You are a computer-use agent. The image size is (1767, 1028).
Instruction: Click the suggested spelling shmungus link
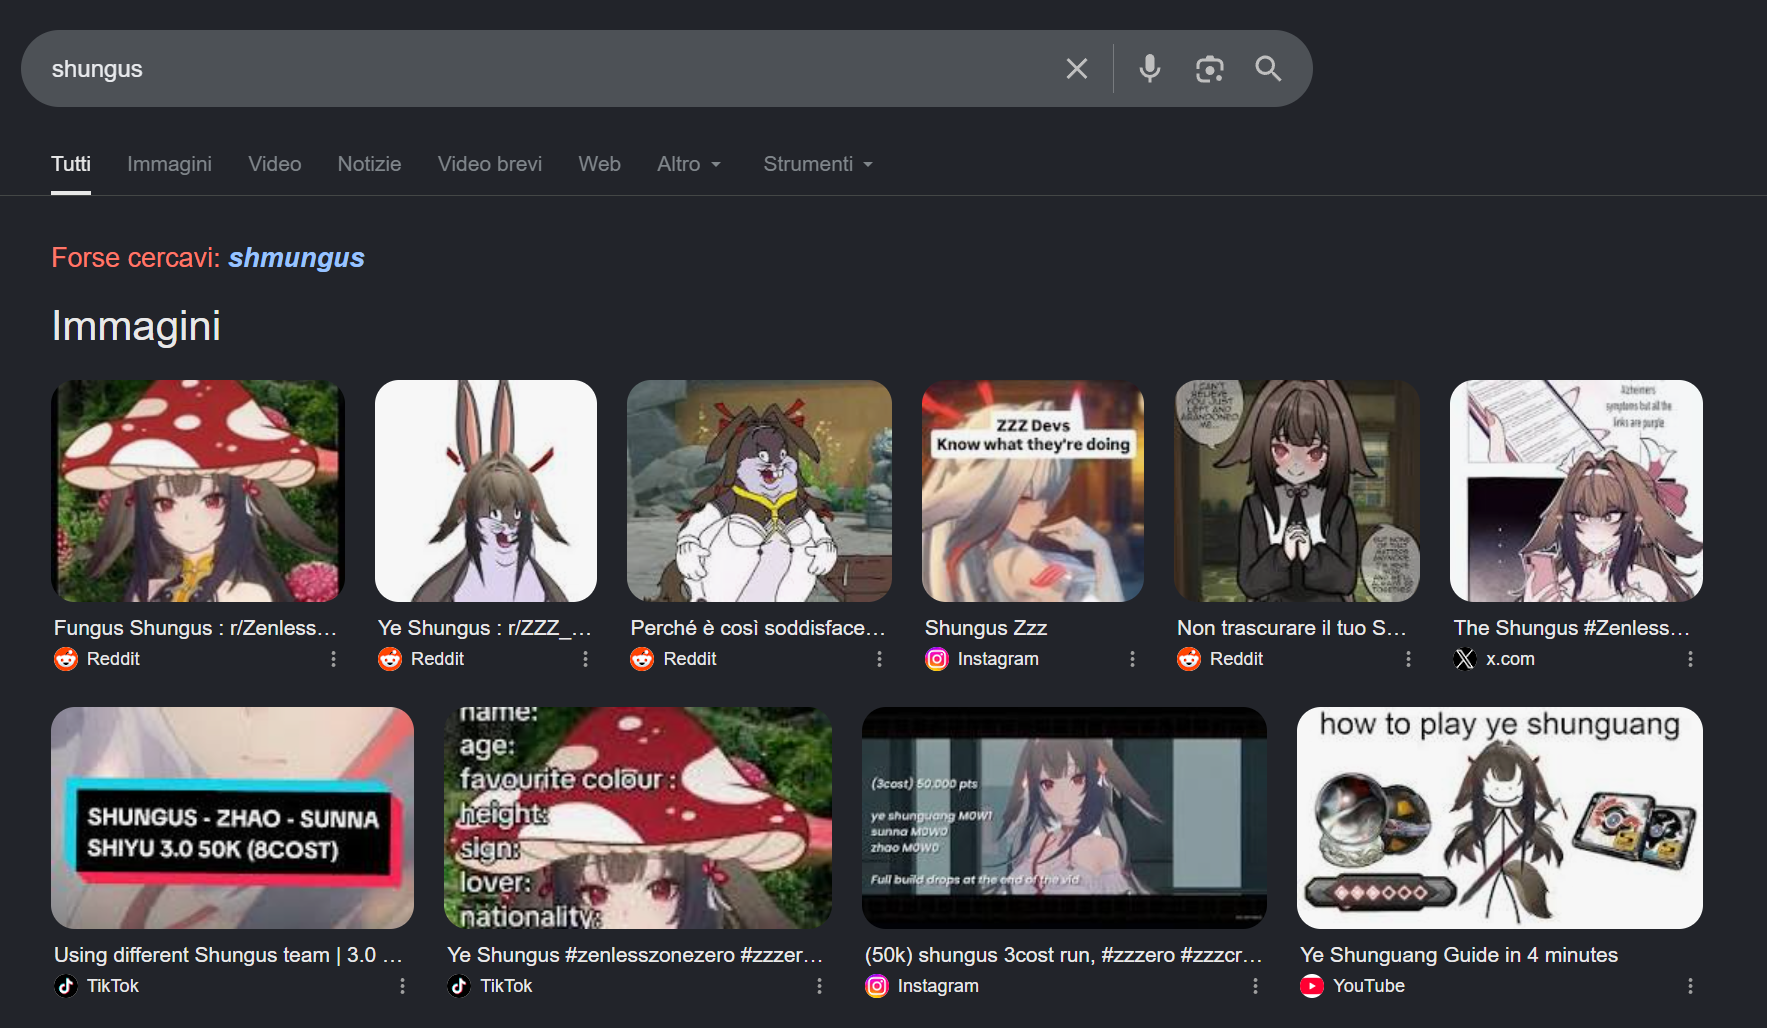click(296, 258)
